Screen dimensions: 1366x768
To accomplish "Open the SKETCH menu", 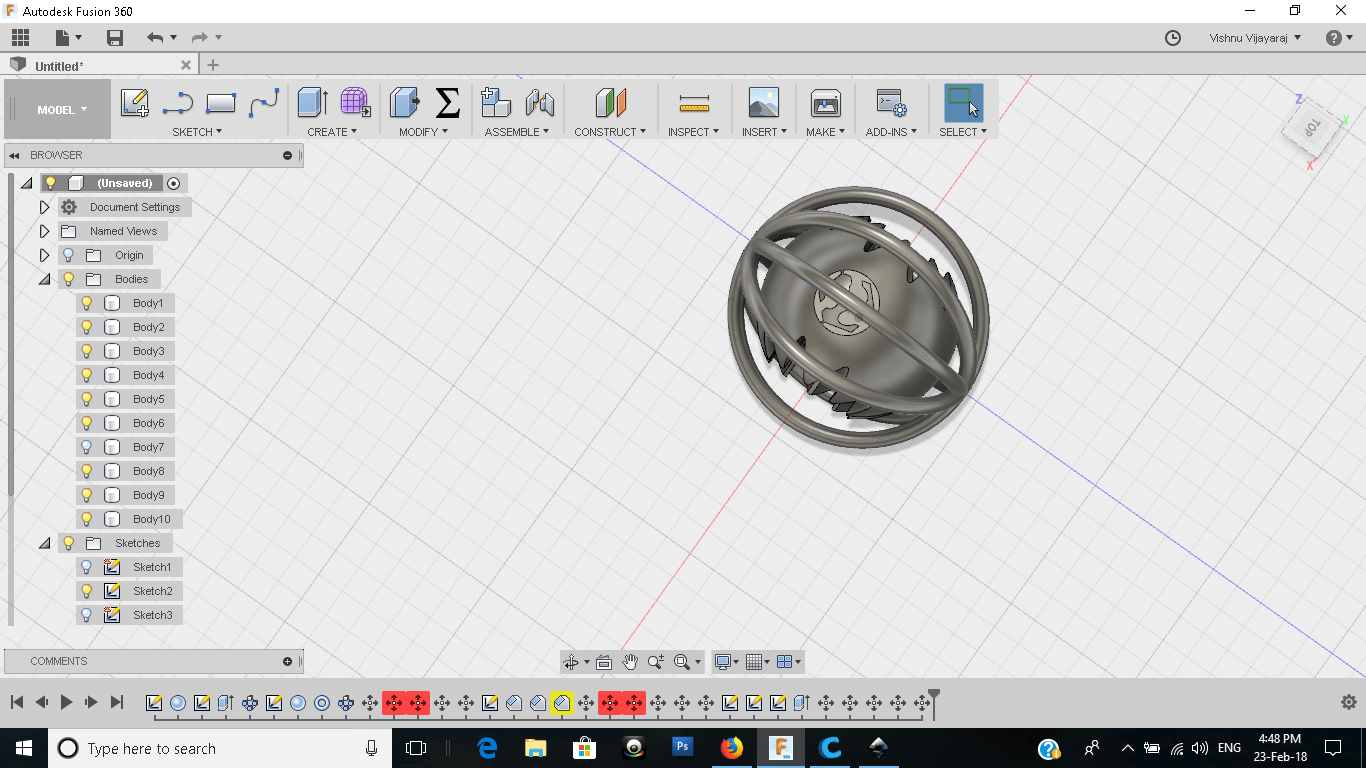I will click(197, 132).
